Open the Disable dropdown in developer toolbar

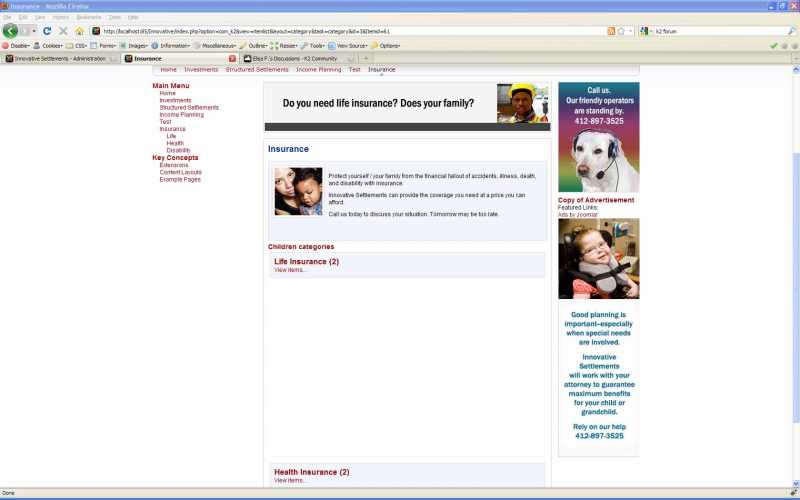16,45
